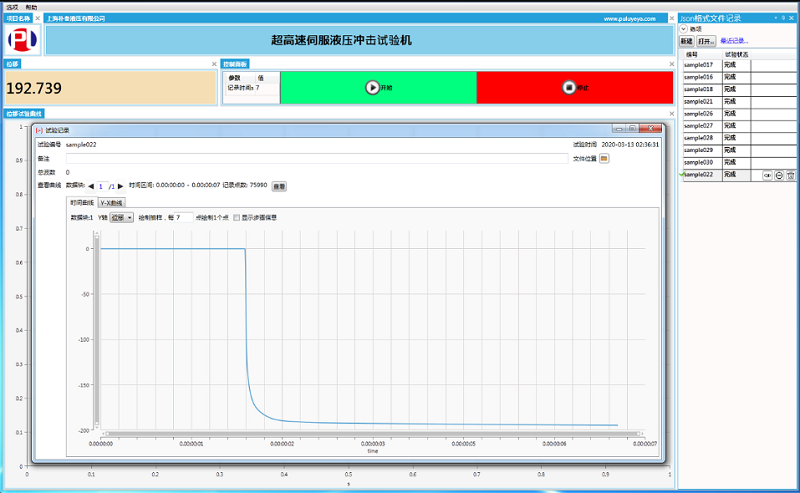Click the ID column header in record table
The image size is (800, 493).
[x=703, y=55]
